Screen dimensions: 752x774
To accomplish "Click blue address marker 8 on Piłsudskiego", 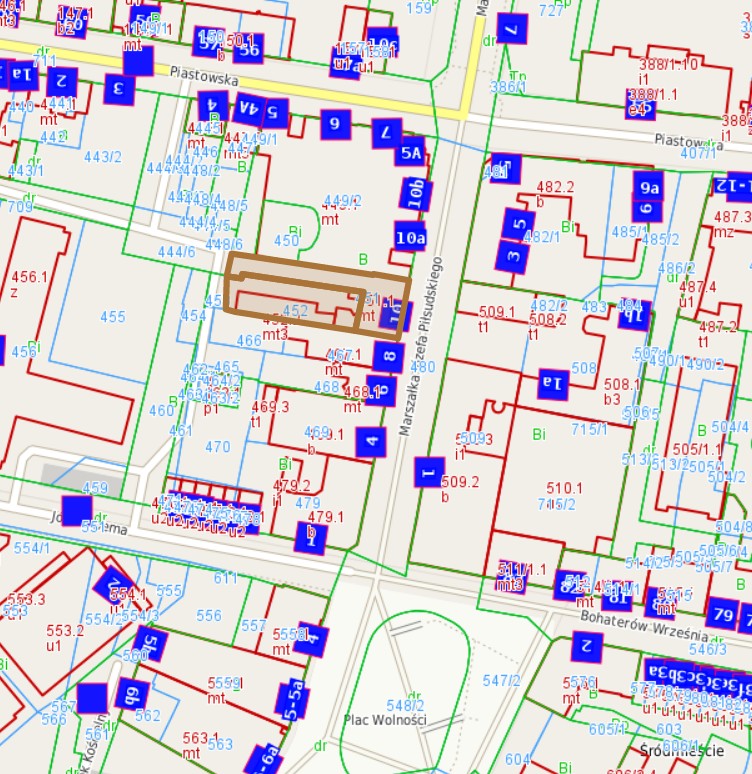I will [390, 356].
